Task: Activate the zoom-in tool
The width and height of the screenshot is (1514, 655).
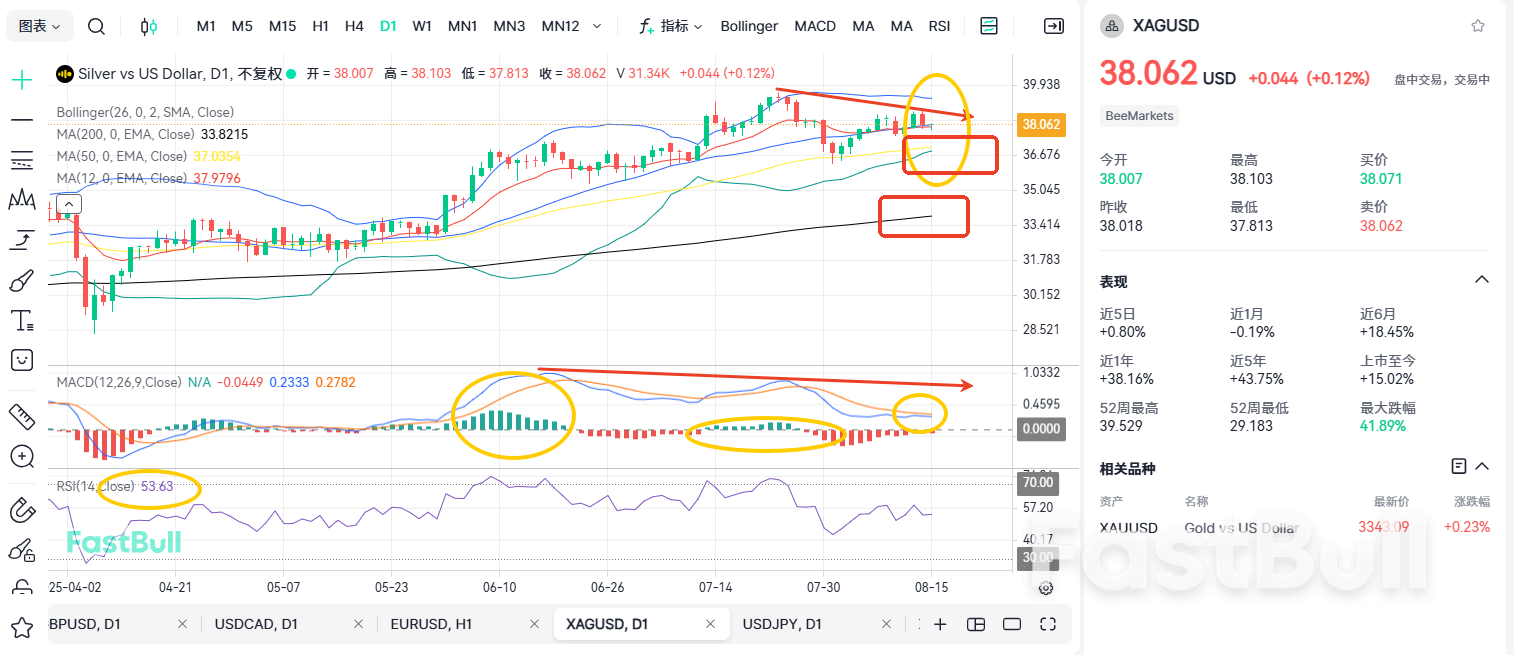Action: (x=21, y=457)
